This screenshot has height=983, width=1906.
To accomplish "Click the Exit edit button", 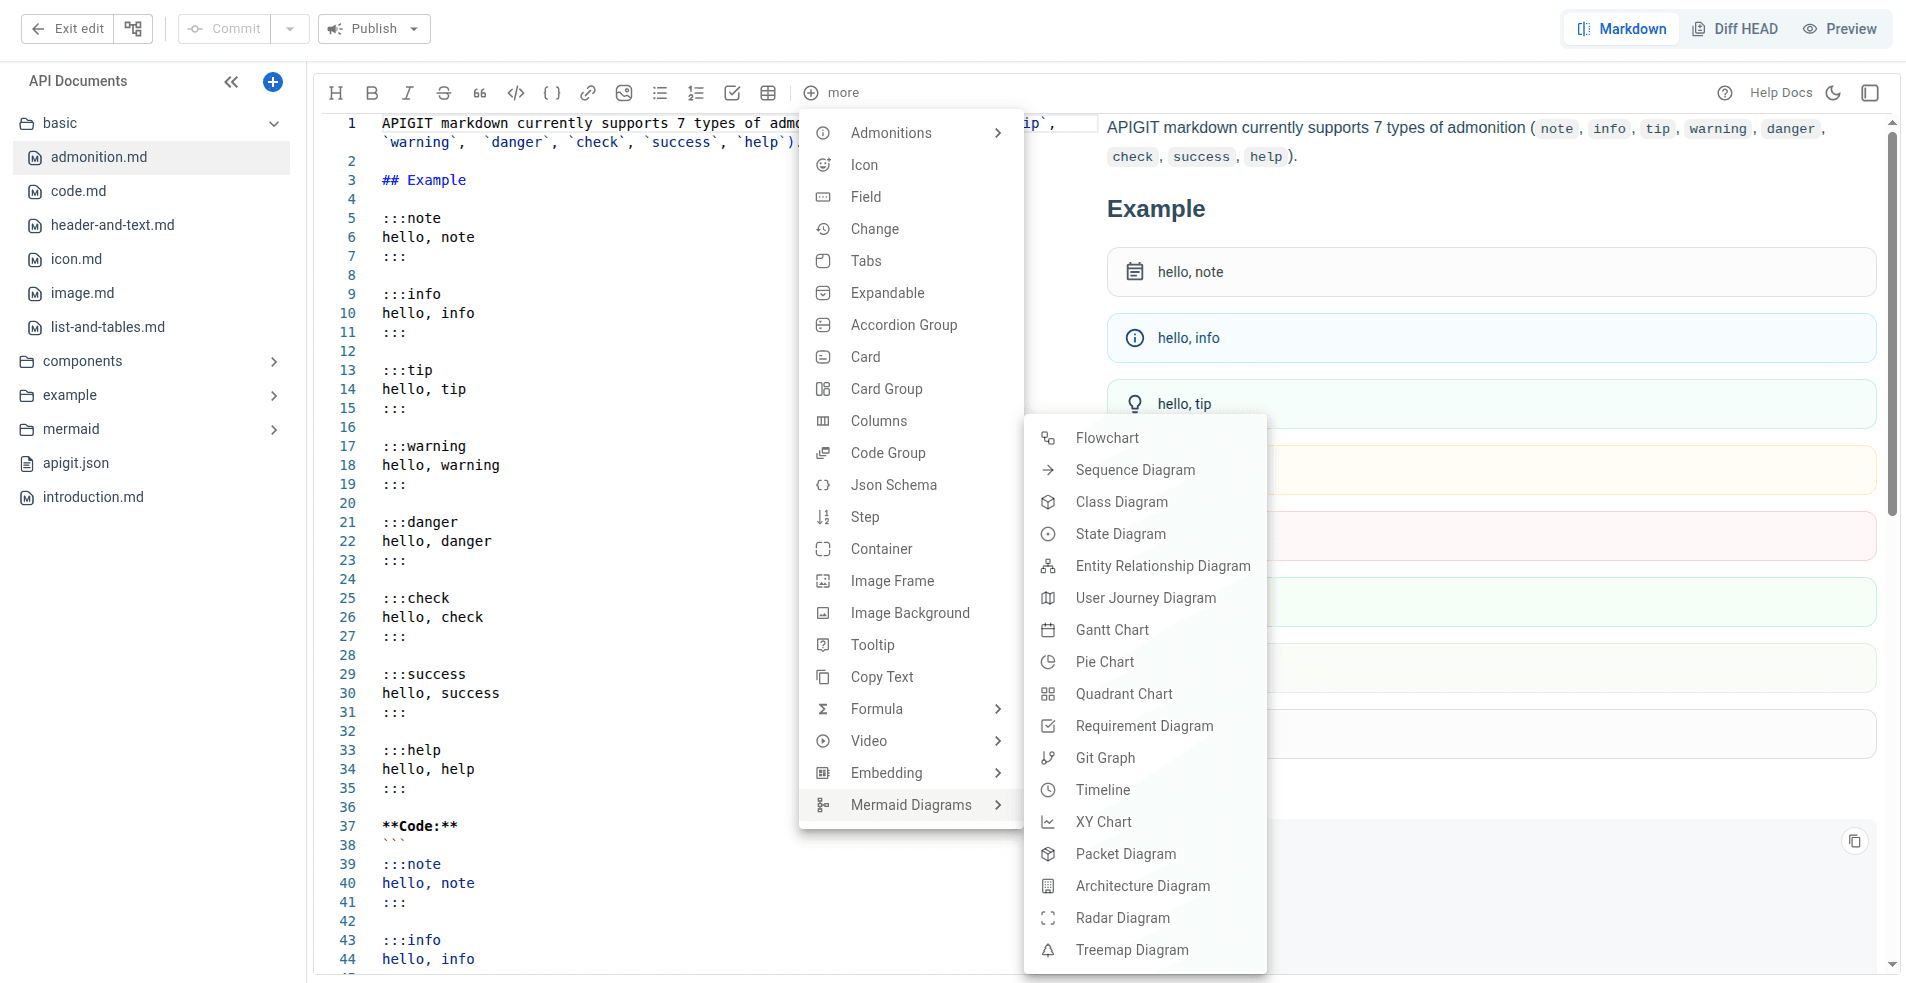I will [67, 29].
